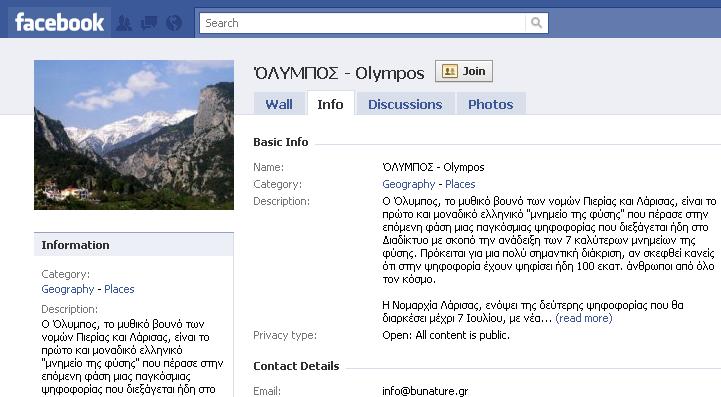Open the notifications globe icon
This screenshot has height=397, width=721.
pos(174,23)
